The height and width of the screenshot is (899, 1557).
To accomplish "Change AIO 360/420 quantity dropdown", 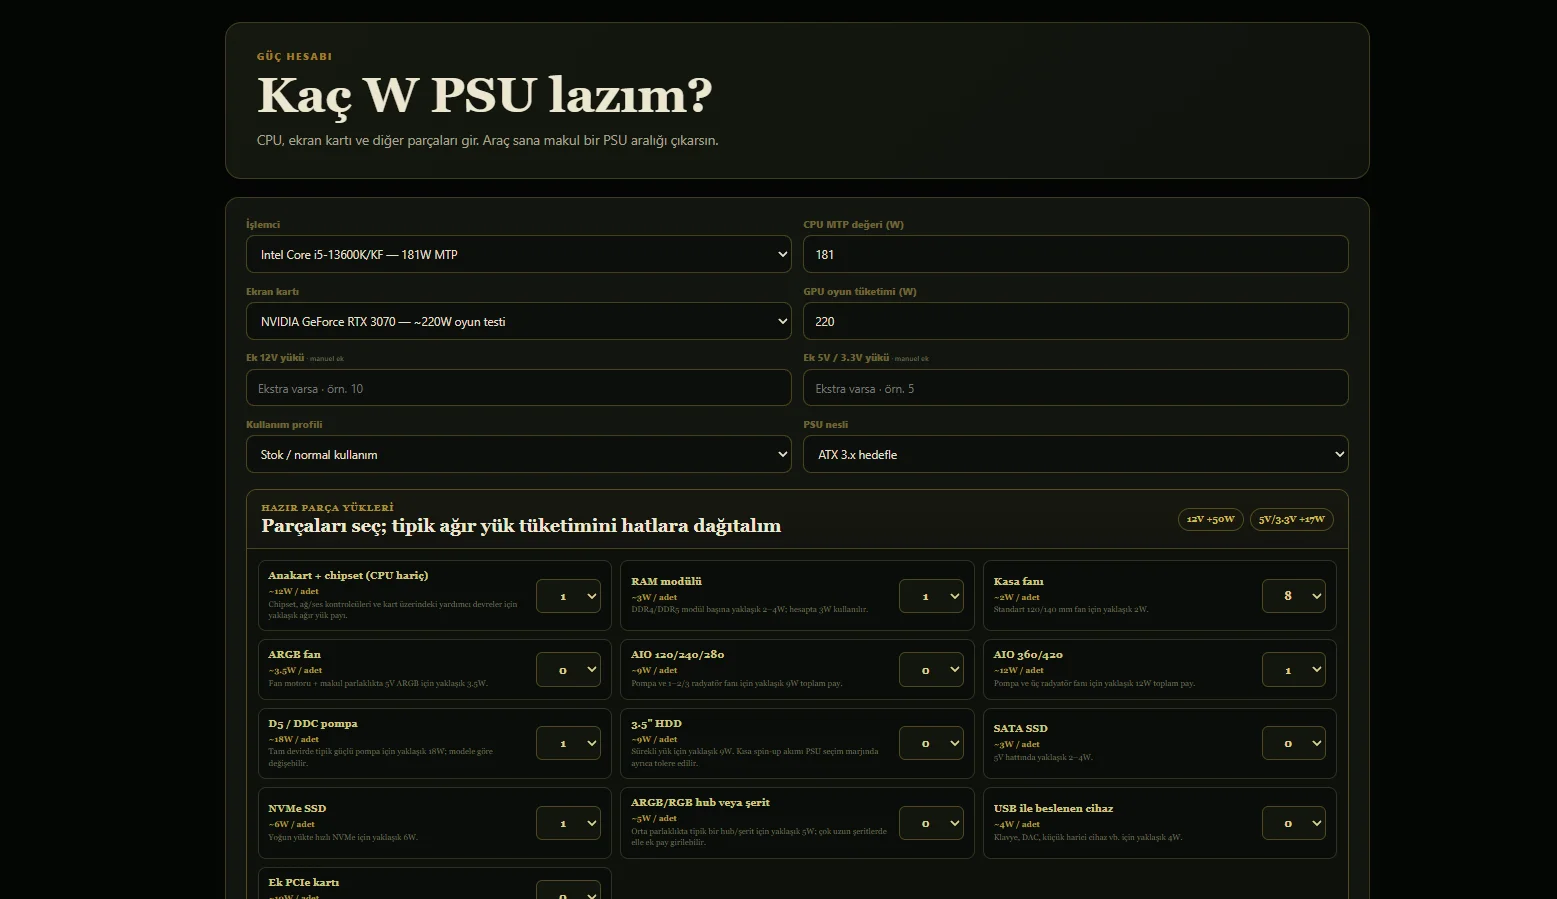I will [1294, 670].
